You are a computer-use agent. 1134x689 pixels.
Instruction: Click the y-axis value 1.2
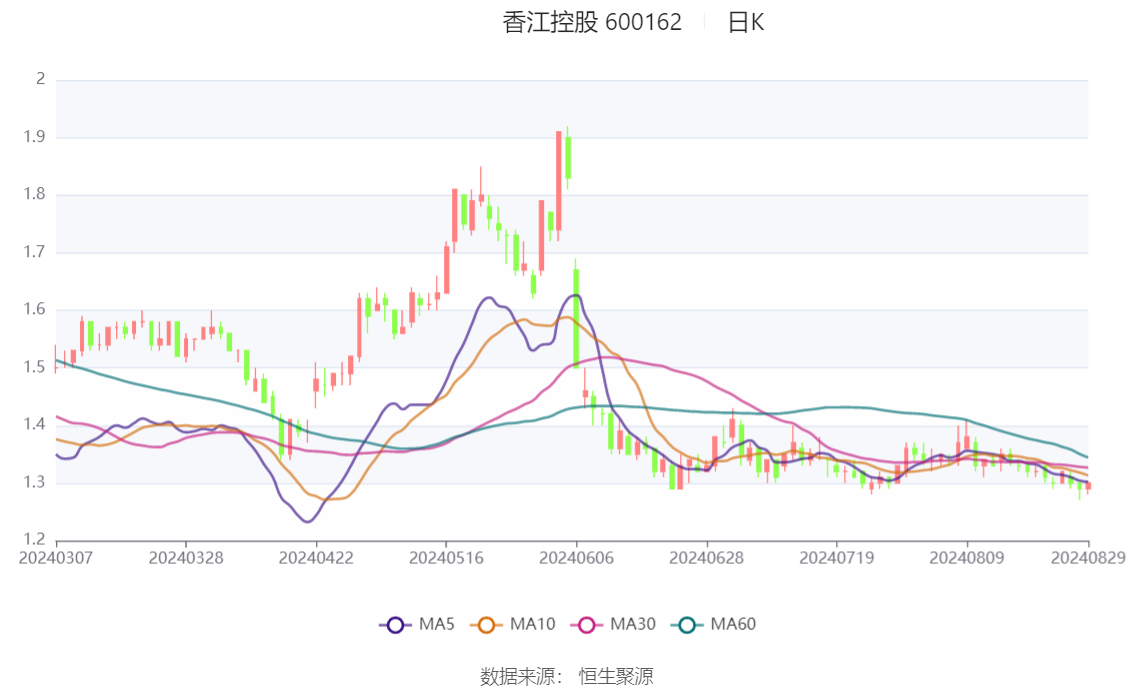[x=34, y=539]
